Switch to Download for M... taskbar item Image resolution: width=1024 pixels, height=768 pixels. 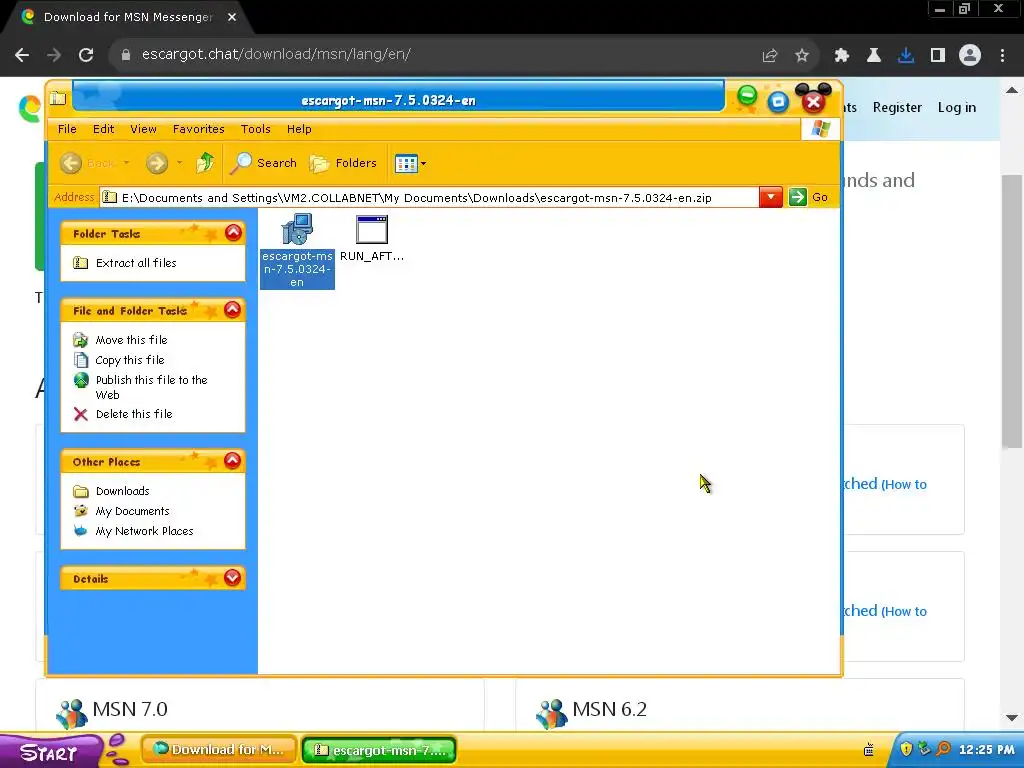(219, 750)
